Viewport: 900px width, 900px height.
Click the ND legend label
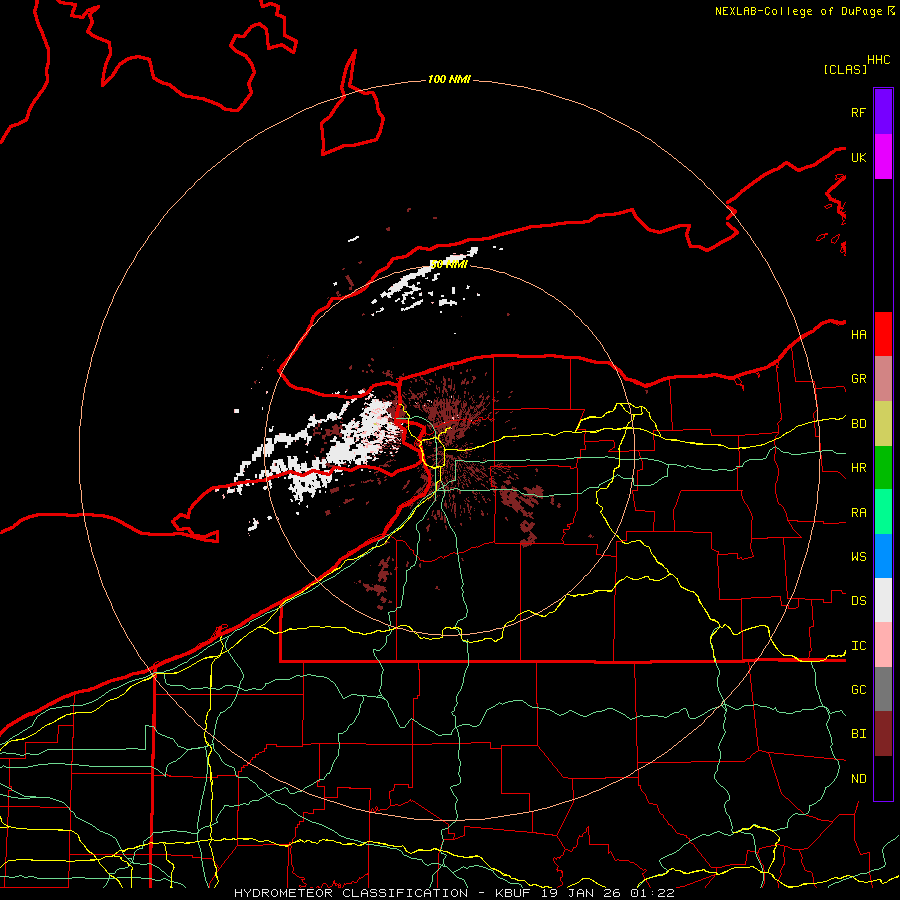(858, 778)
